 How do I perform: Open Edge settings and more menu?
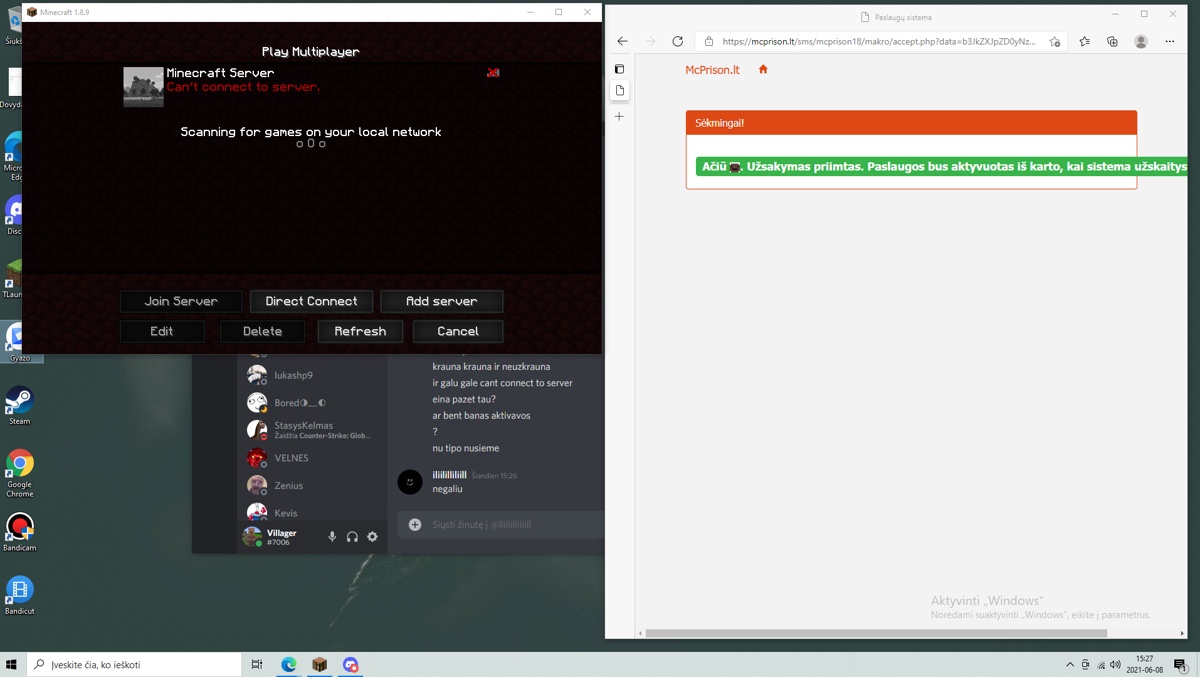point(1170,41)
